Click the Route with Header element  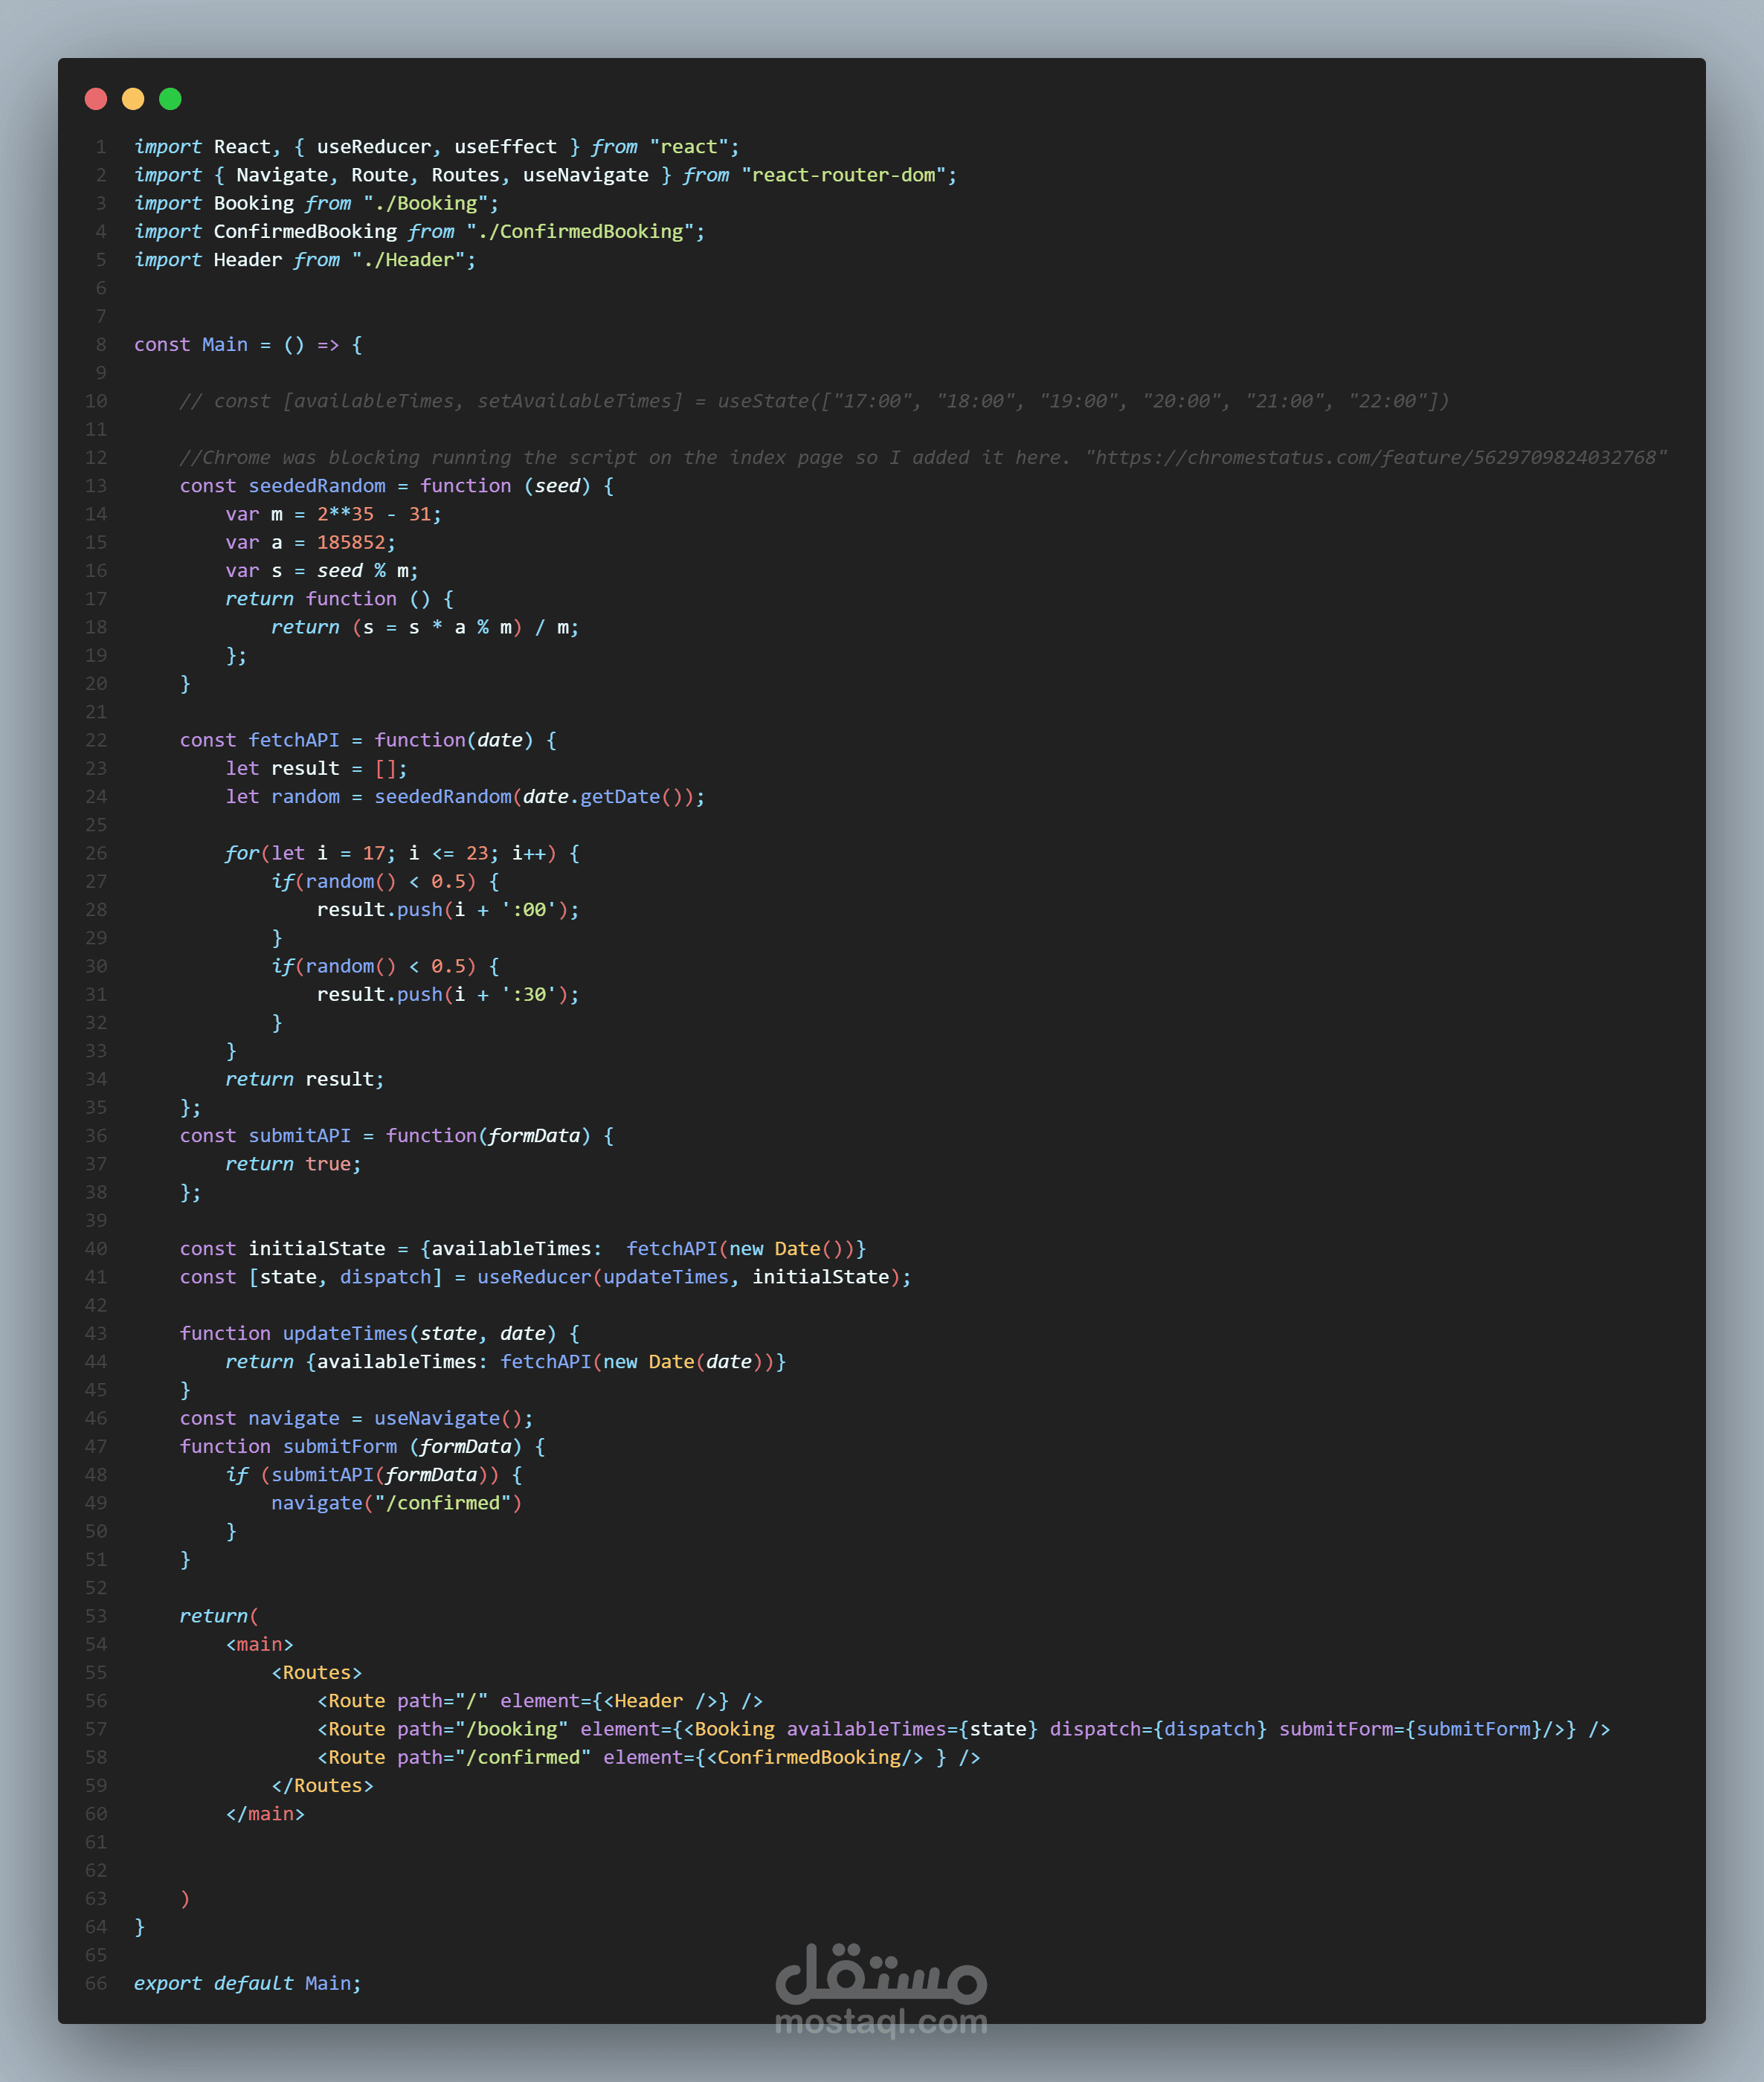(x=540, y=1701)
